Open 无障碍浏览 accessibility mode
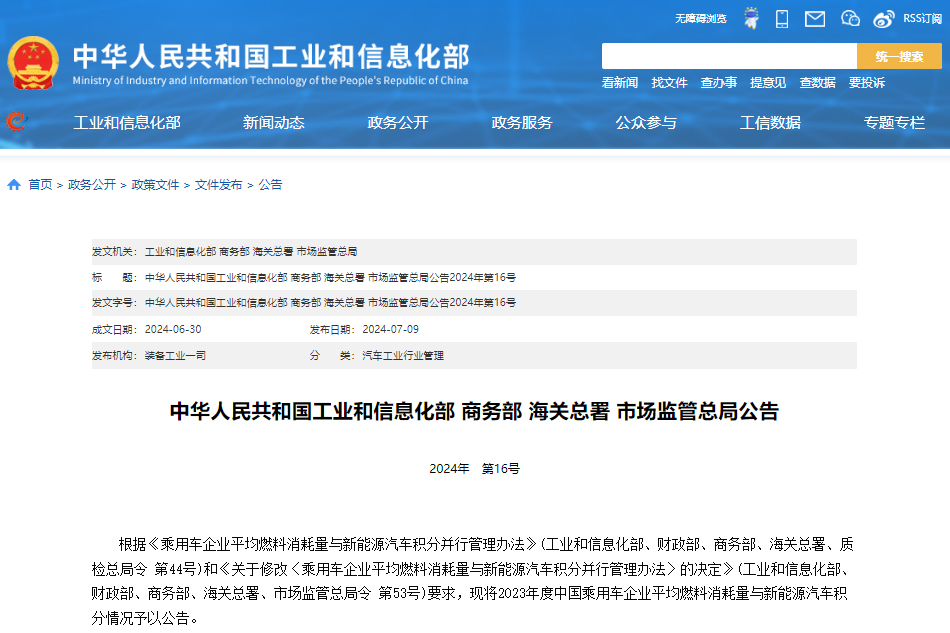Image resolution: width=950 pixels, height=633 pixels. click(703, 17)
